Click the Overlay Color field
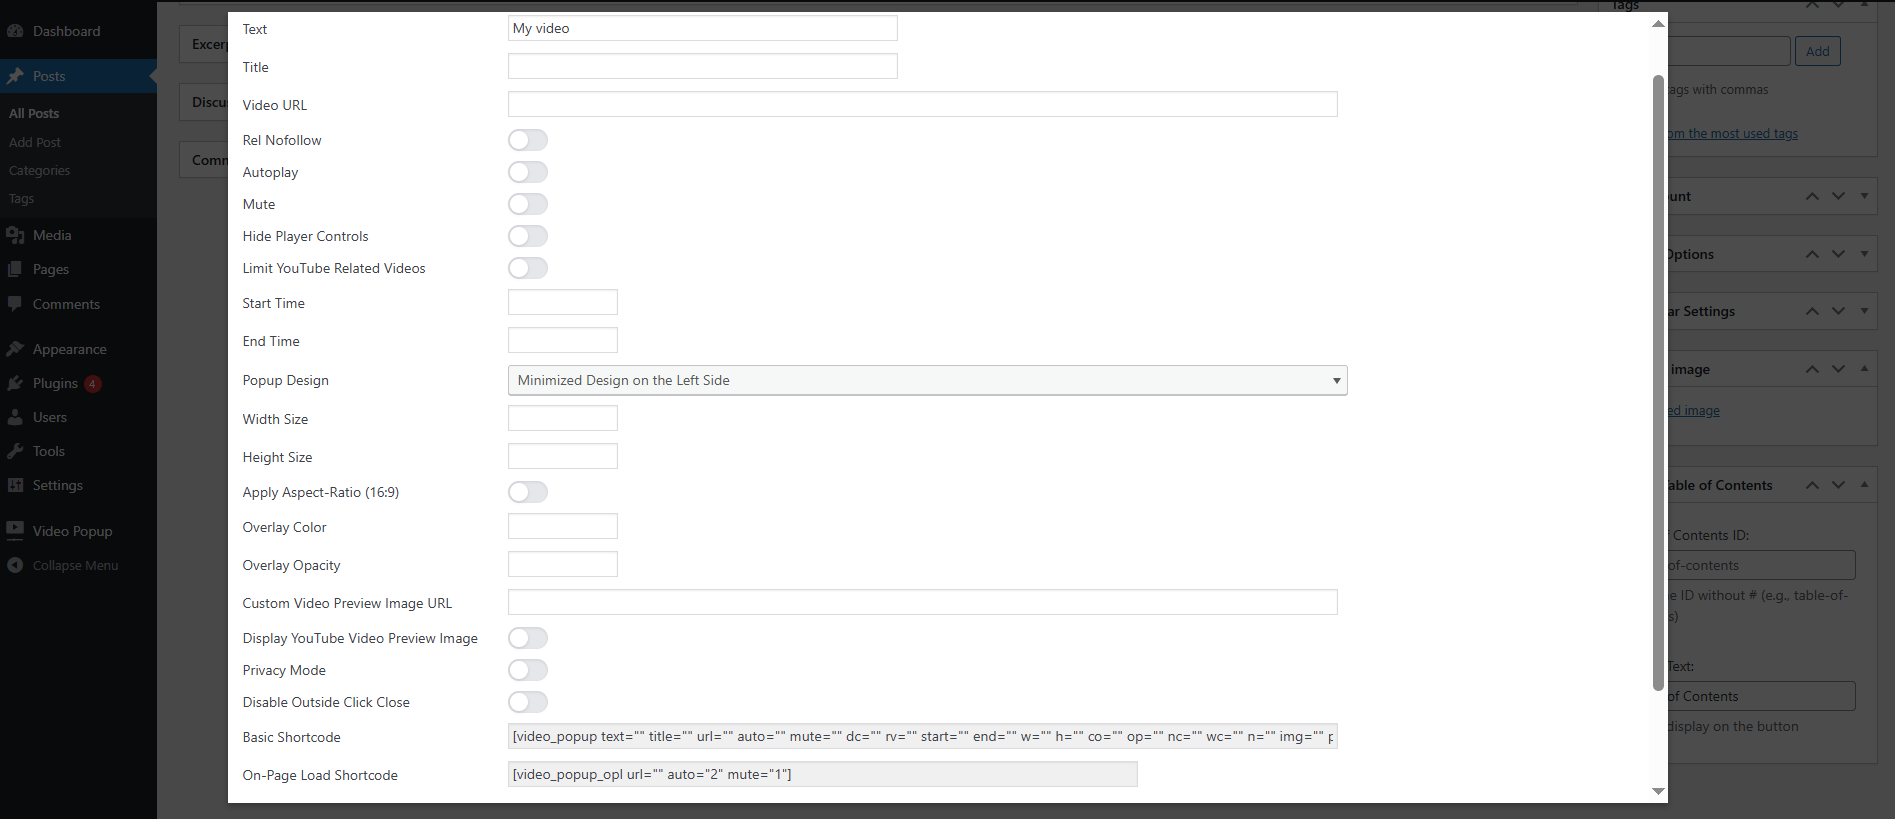The height and width of the screenshot is (819, 1895). [562, 526]
